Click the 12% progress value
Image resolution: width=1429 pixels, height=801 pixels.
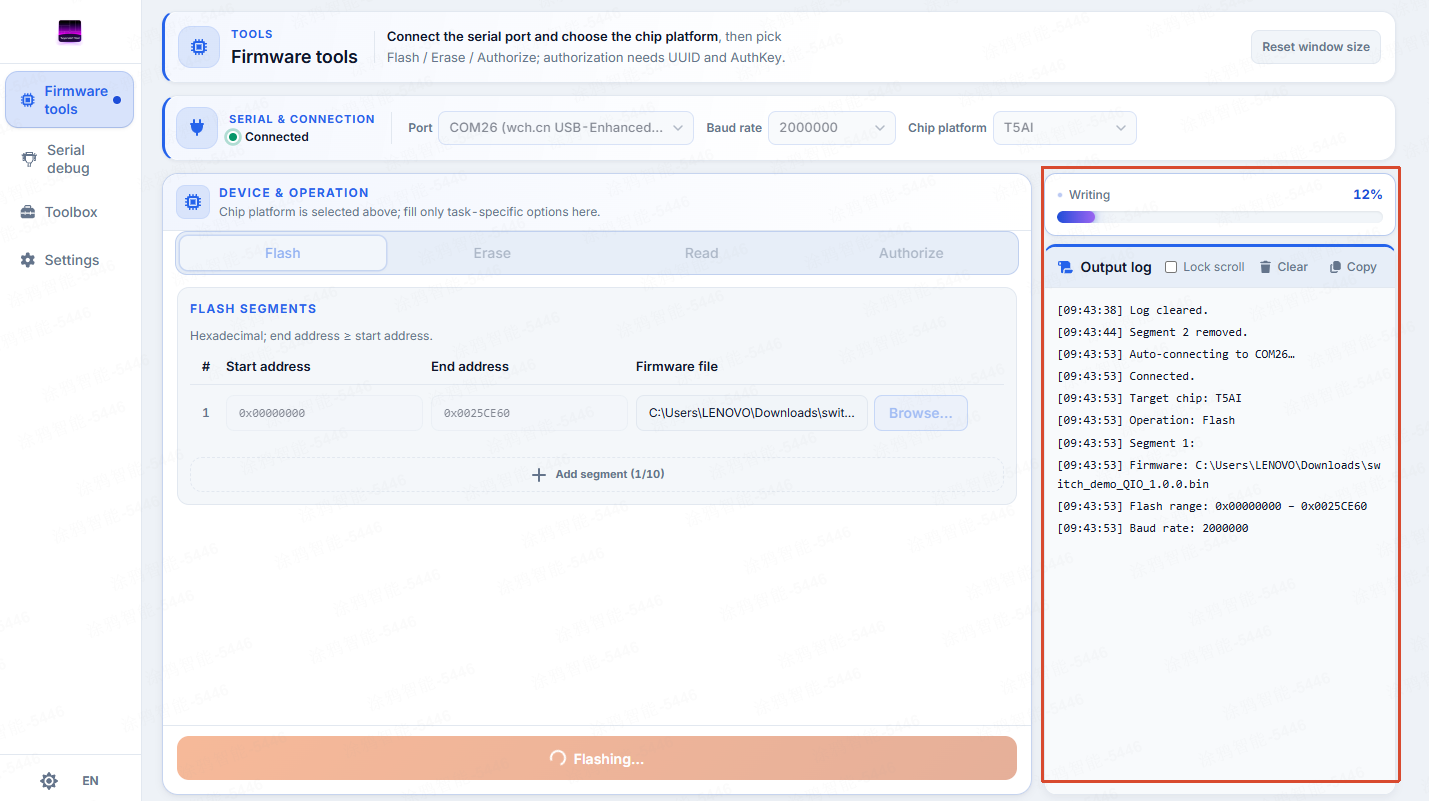(1367, 194)
